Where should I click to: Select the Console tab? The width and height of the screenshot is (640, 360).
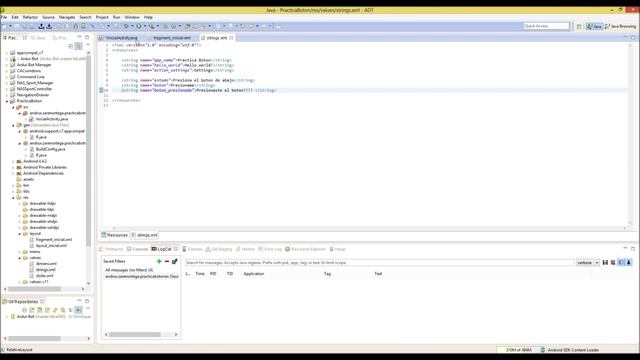[137, 249]
